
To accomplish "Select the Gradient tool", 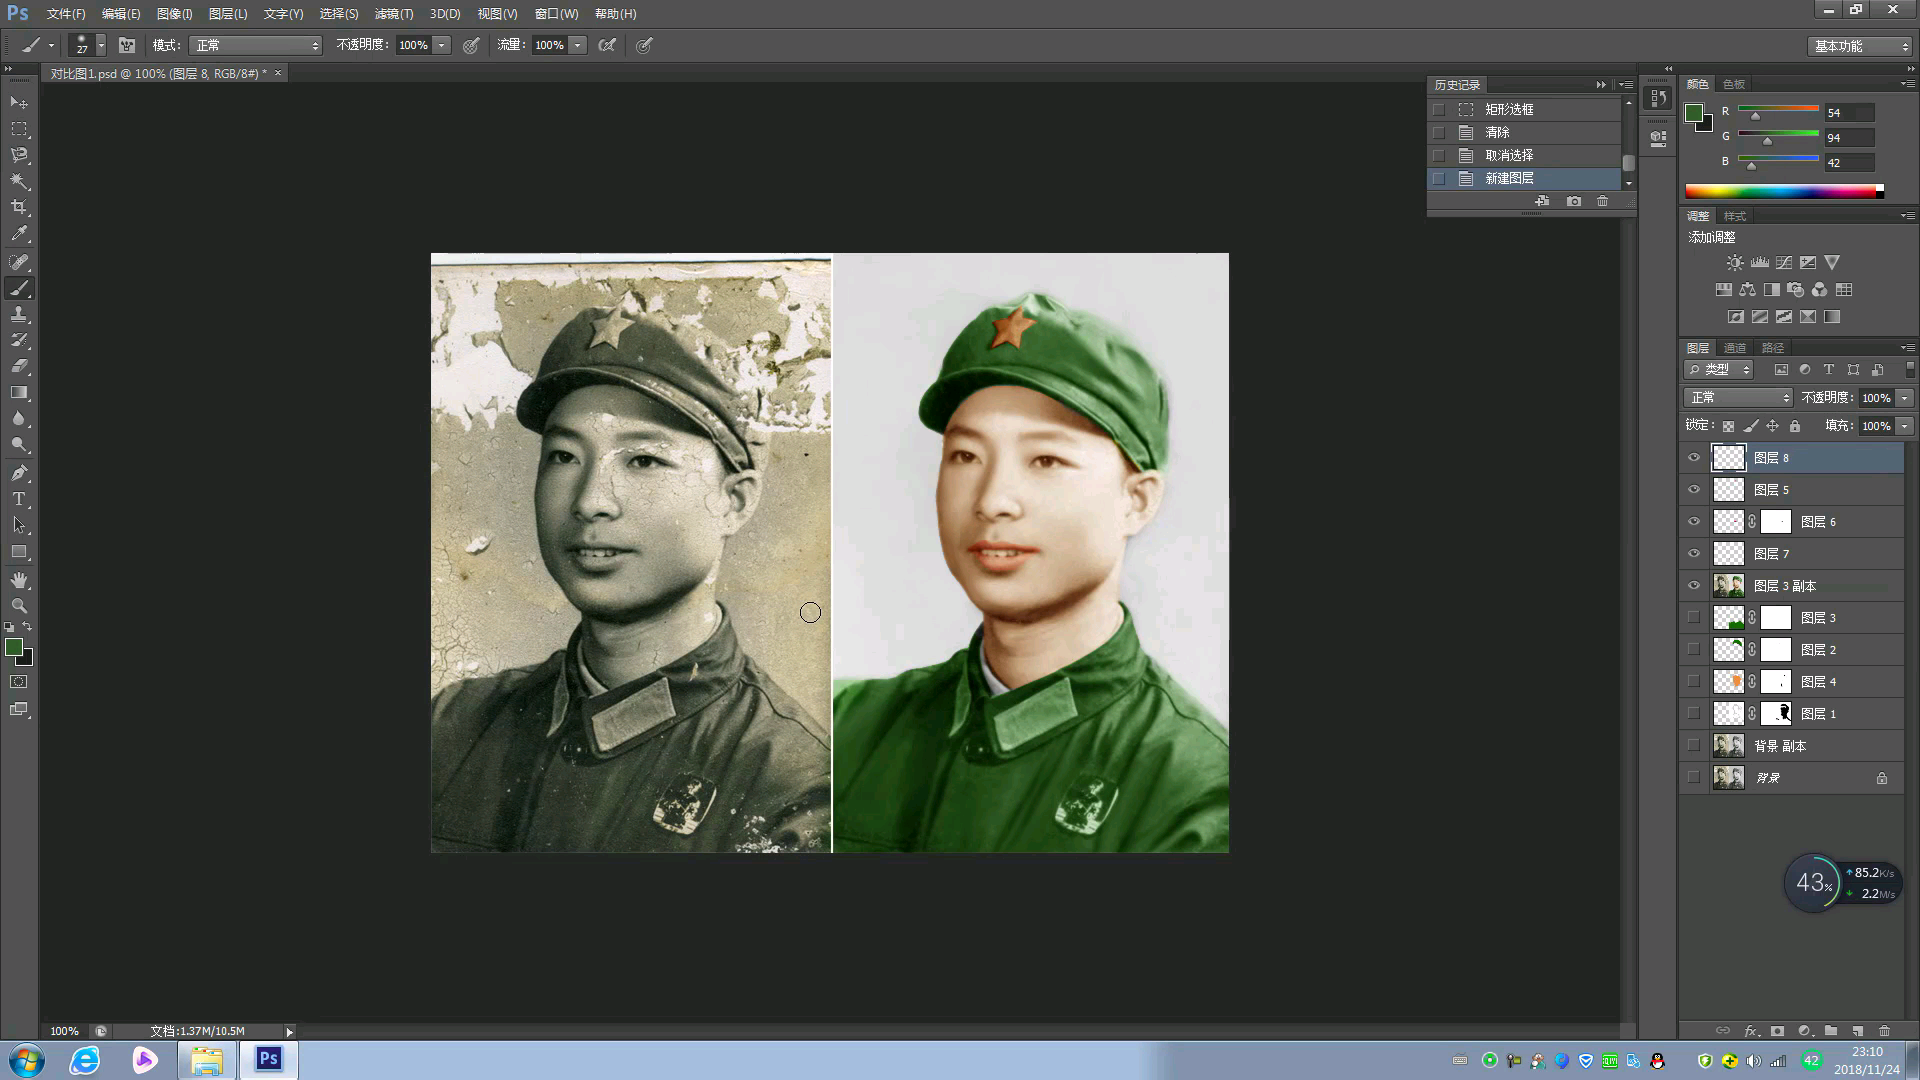I will (x=19, y=393).
